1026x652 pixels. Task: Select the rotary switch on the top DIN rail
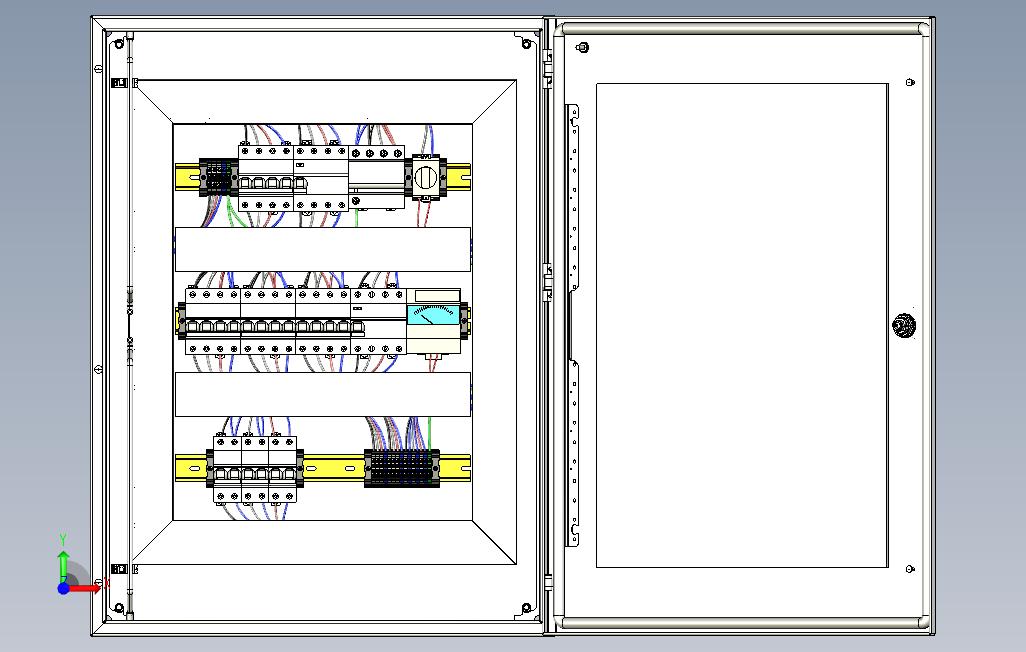(425, 176)
